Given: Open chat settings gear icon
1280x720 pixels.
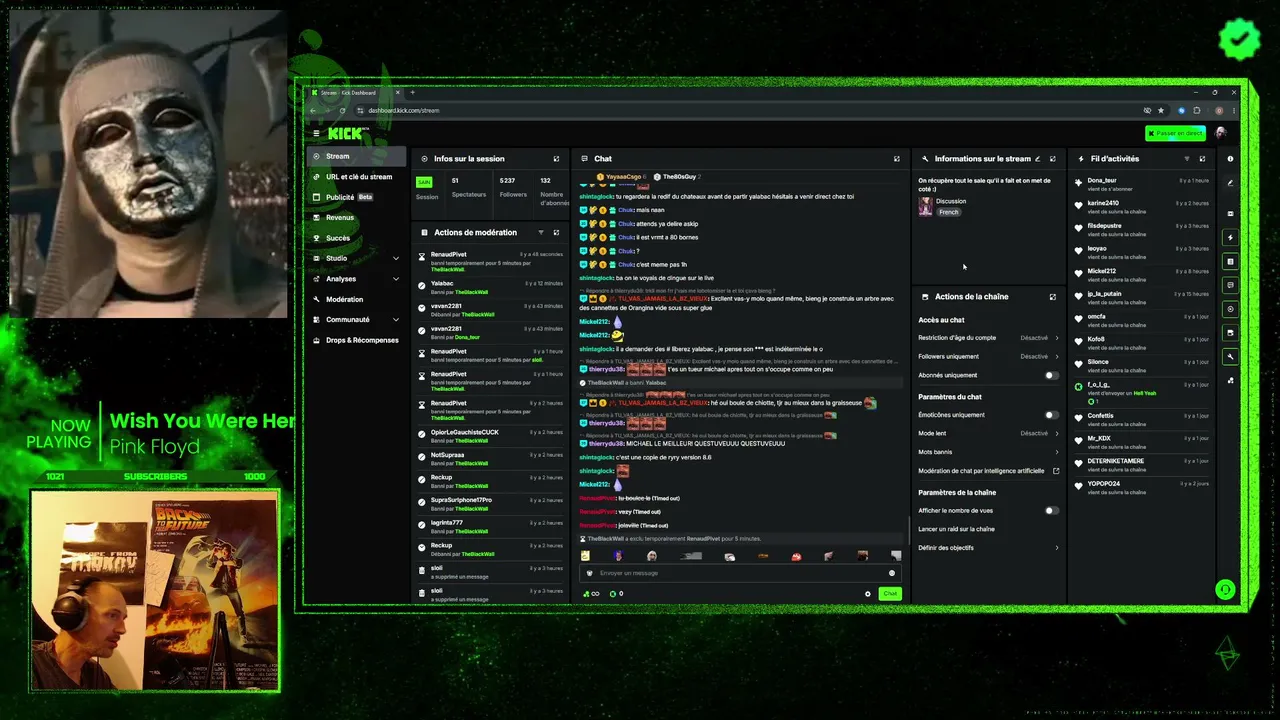Looking at the screenshot, I should point(867,594).
